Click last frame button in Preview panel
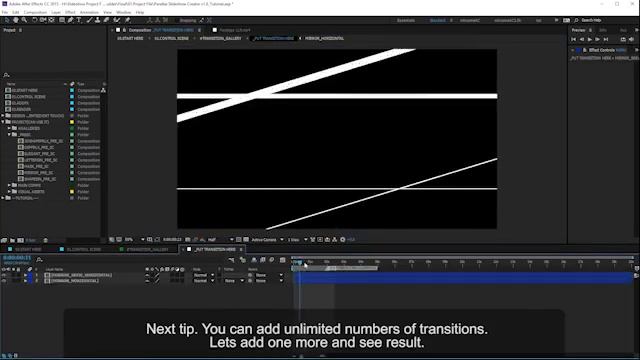This screenshot has width=640, height=360. click(606, 39)
